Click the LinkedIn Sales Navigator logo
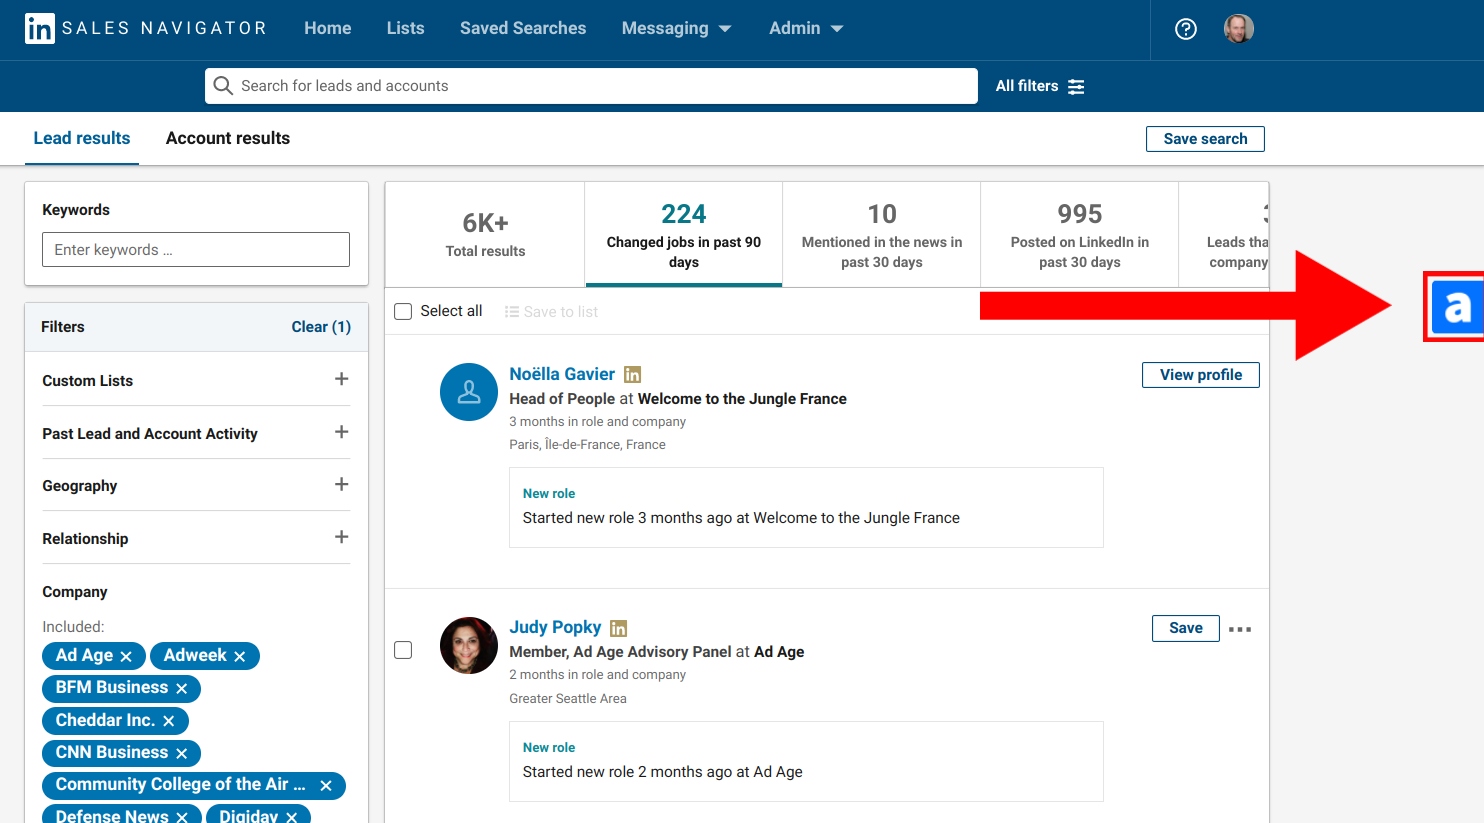This screenshot has height=823, width=1484. pos(146,28)
